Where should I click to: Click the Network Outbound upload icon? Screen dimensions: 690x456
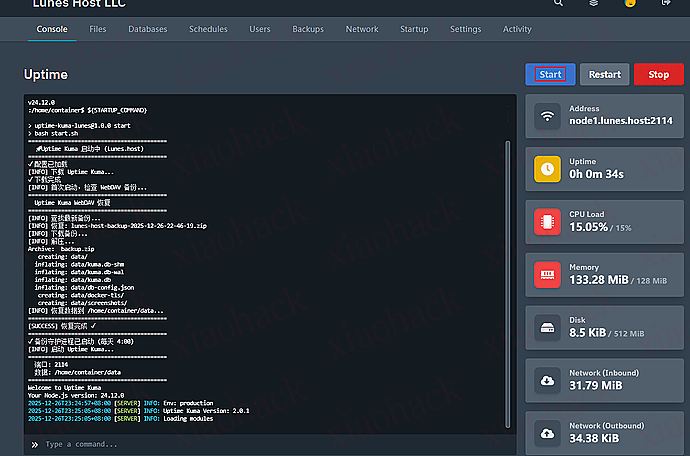pos(547,432)
